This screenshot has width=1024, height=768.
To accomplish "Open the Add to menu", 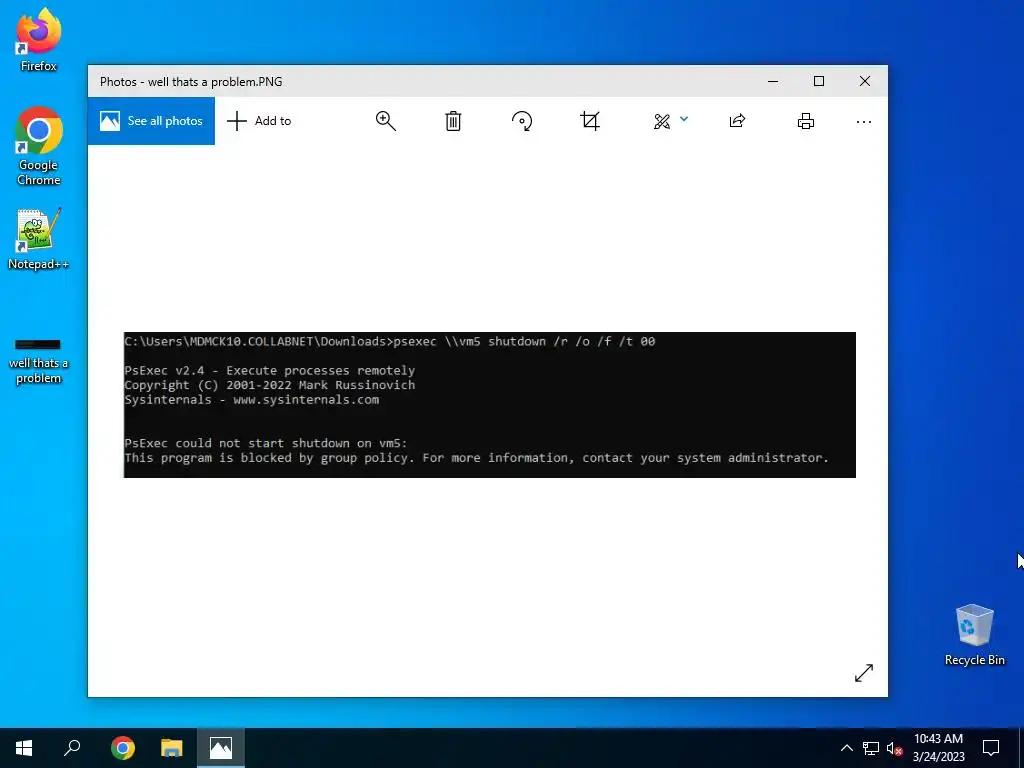I will (259, 121).
